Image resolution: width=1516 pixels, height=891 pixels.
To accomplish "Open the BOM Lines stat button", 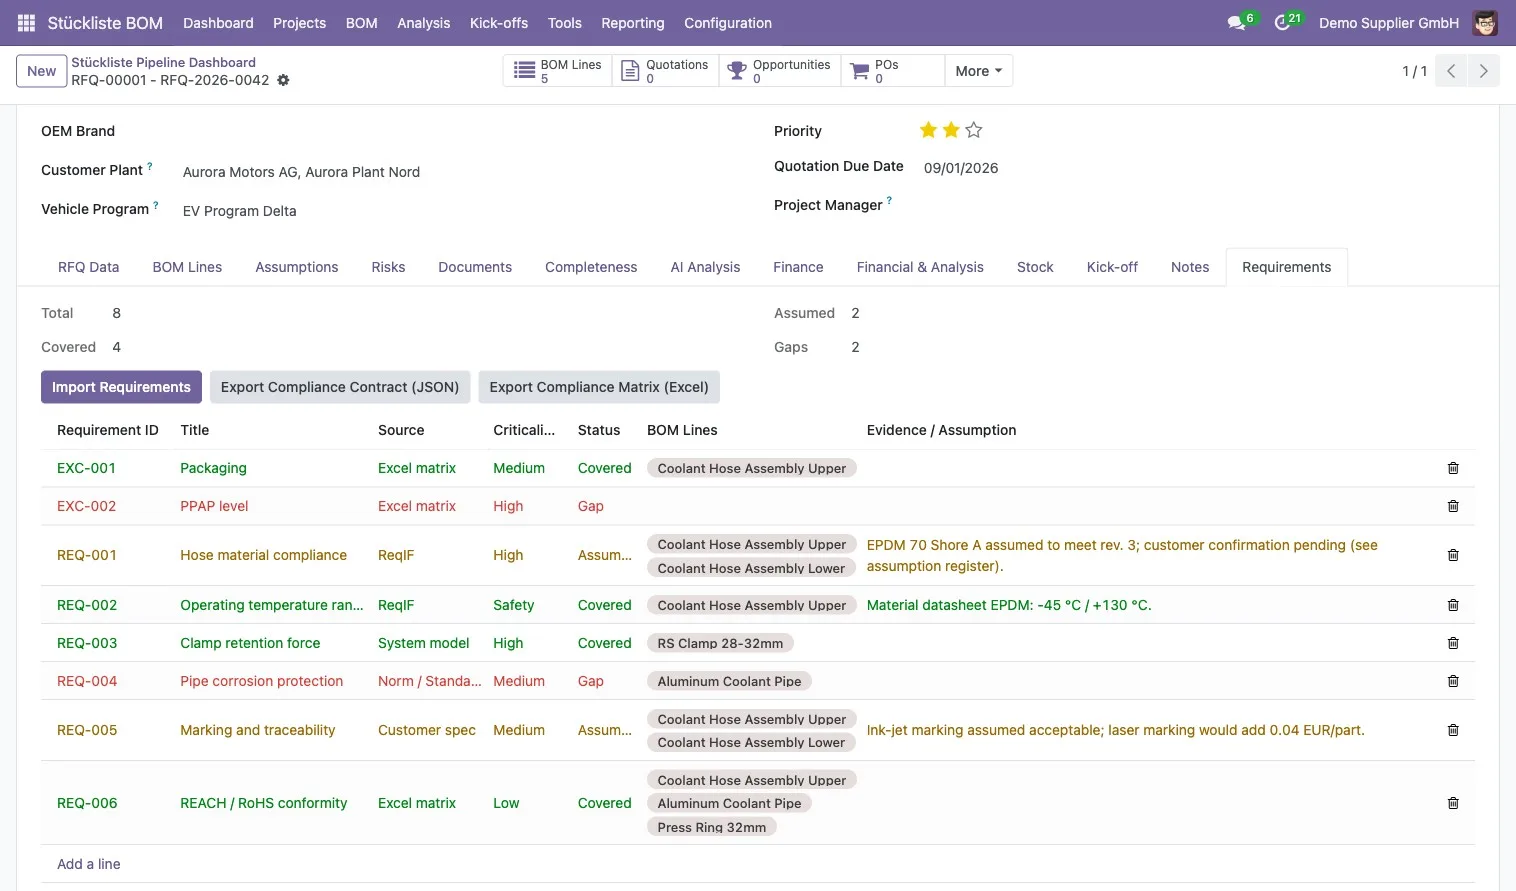I will (557, 71).
